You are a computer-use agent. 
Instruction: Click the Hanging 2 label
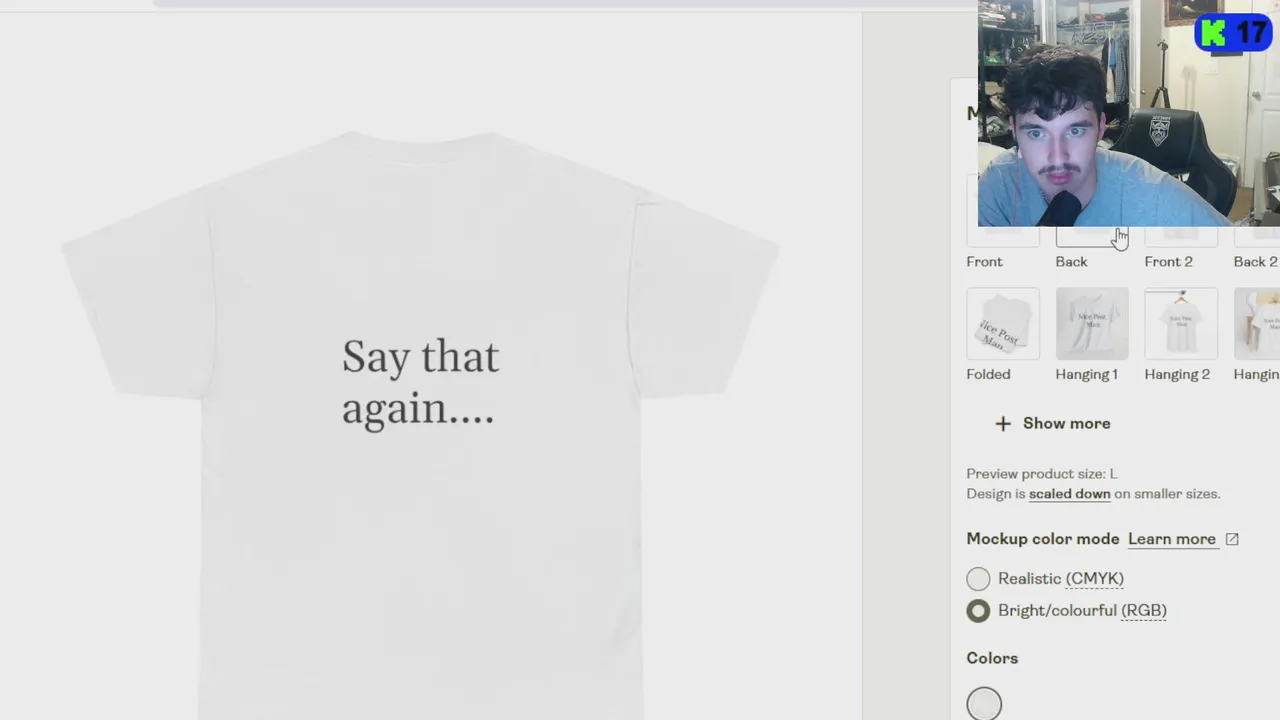[1177, 374]
